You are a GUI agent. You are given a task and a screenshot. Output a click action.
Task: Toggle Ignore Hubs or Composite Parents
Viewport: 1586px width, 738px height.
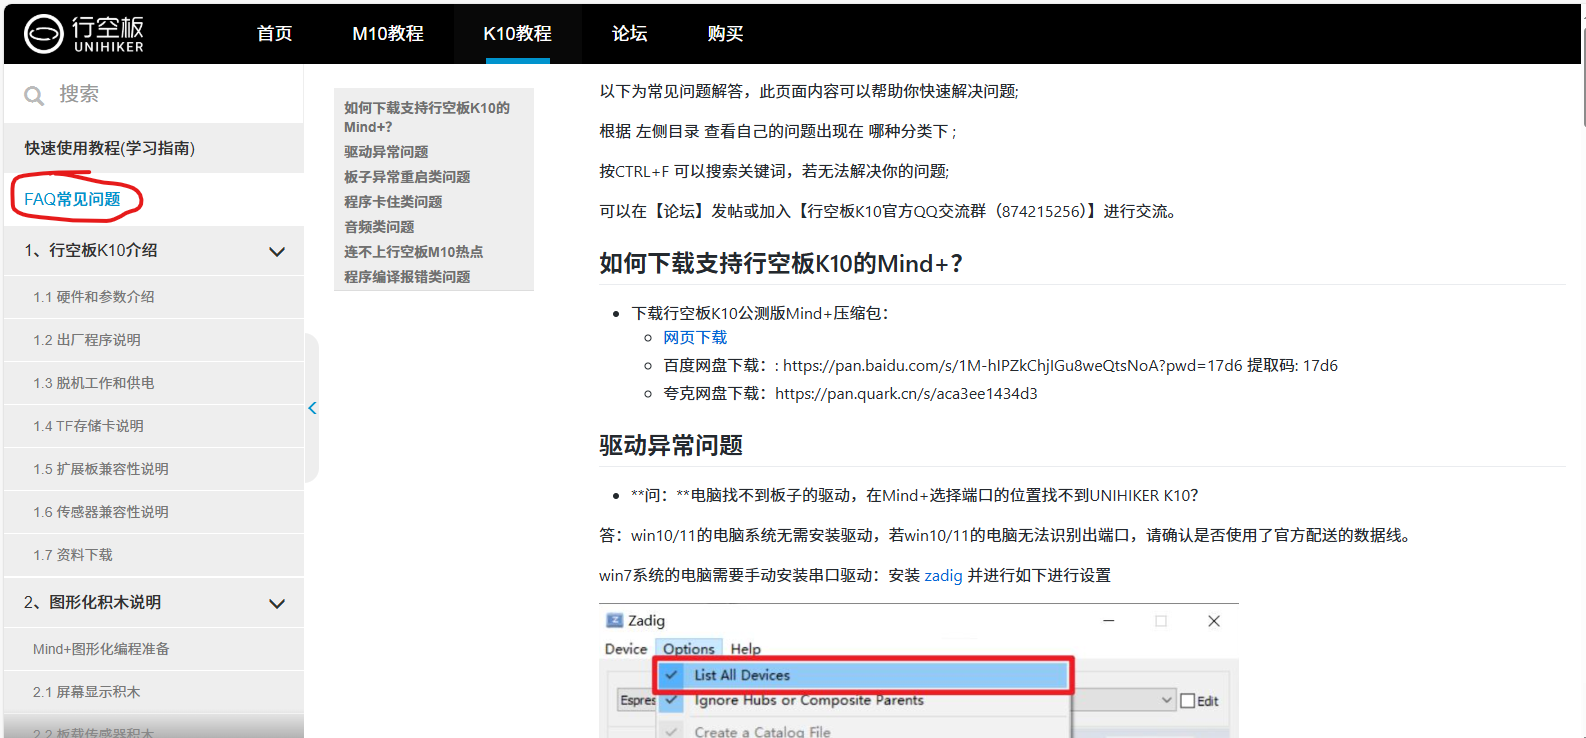coord(809,700)
